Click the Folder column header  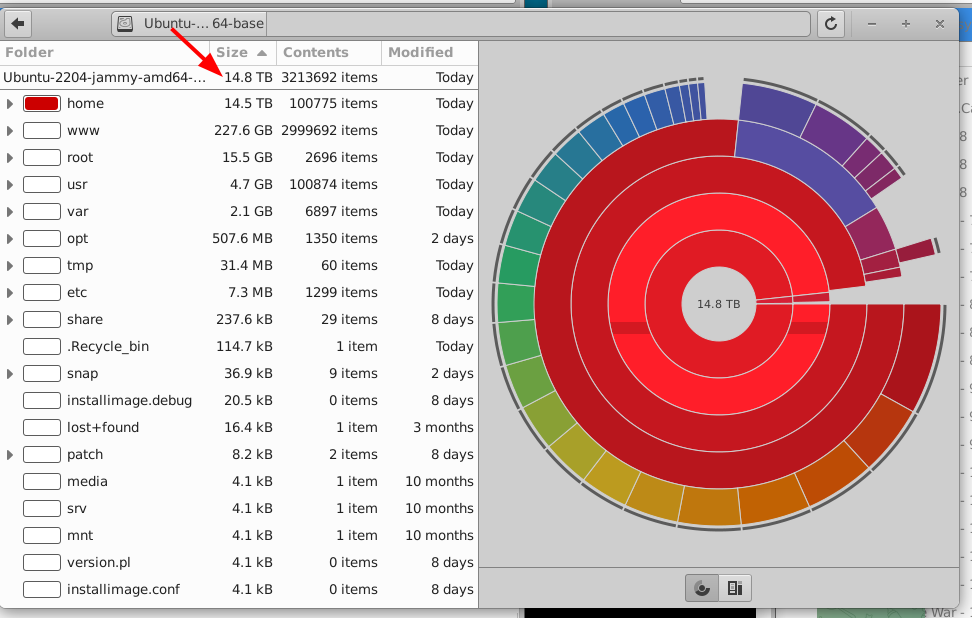(30, 52)
